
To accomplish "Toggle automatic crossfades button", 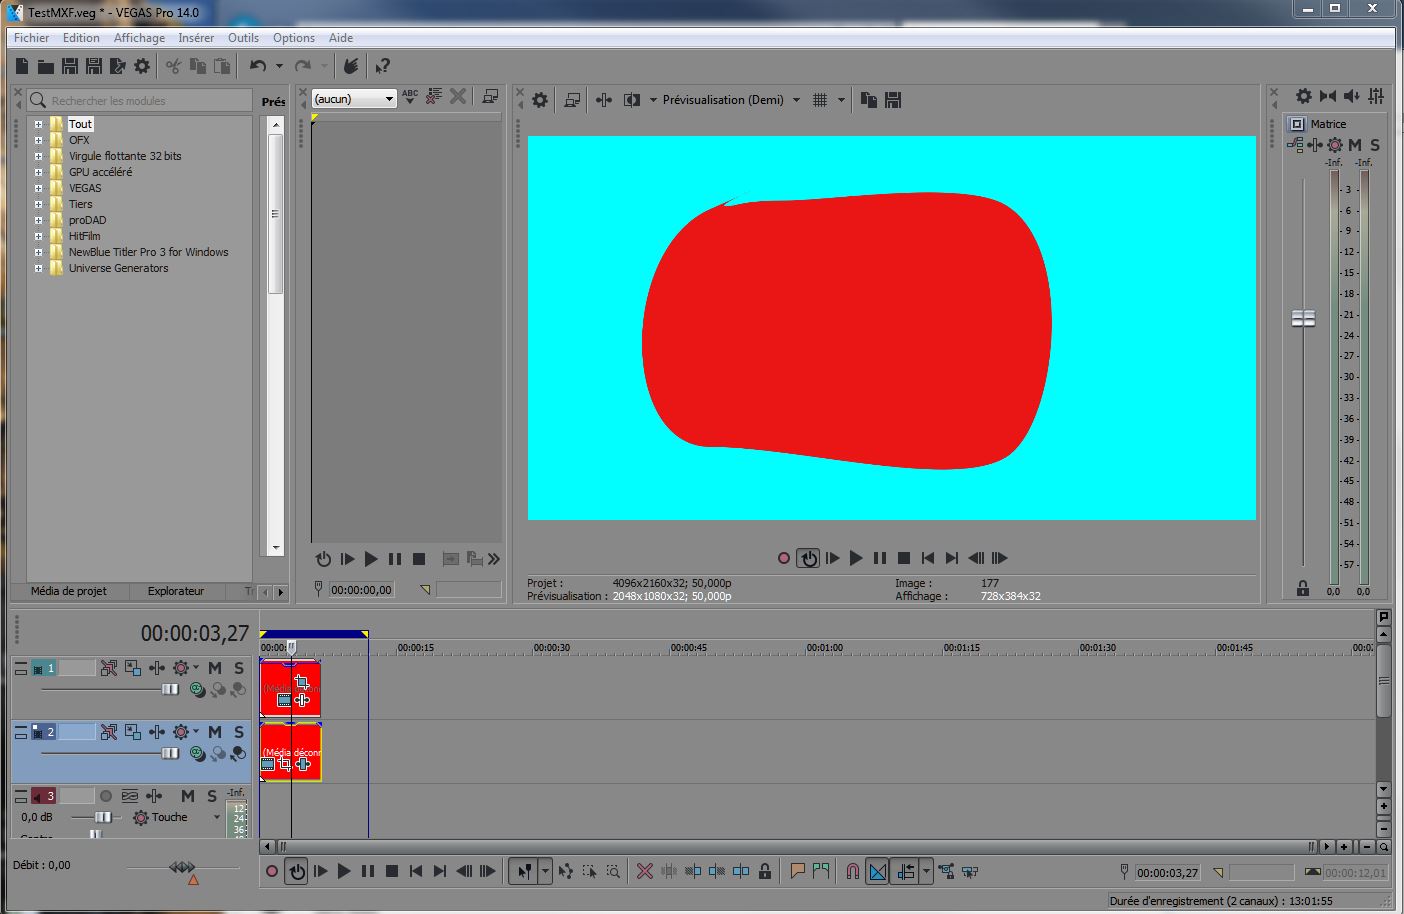I will (x=877, y=872).
